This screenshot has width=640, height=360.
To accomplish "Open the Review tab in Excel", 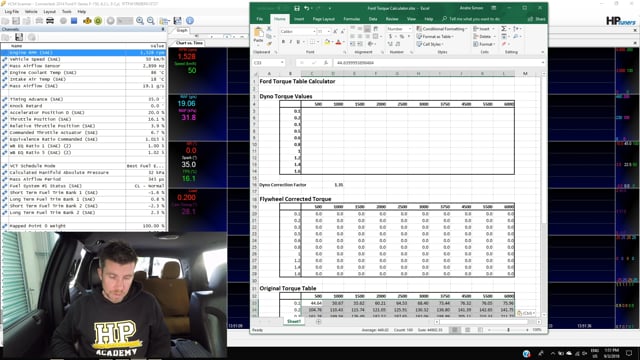I will coord(392,19).
